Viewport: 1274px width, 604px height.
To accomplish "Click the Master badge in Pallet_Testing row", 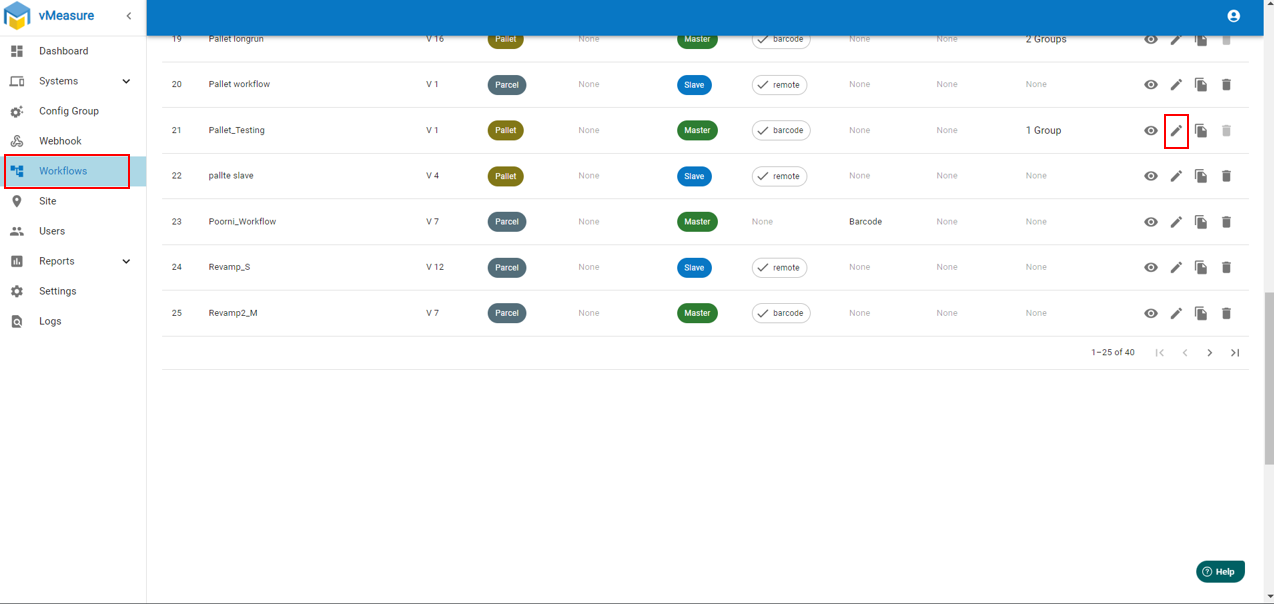I will (x=697, y=130).
